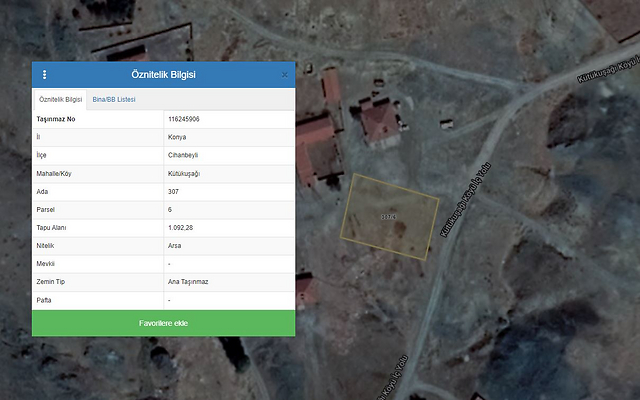
Task: Select the Öznitelik Bilgisi tab
Action: coord(60,100)
